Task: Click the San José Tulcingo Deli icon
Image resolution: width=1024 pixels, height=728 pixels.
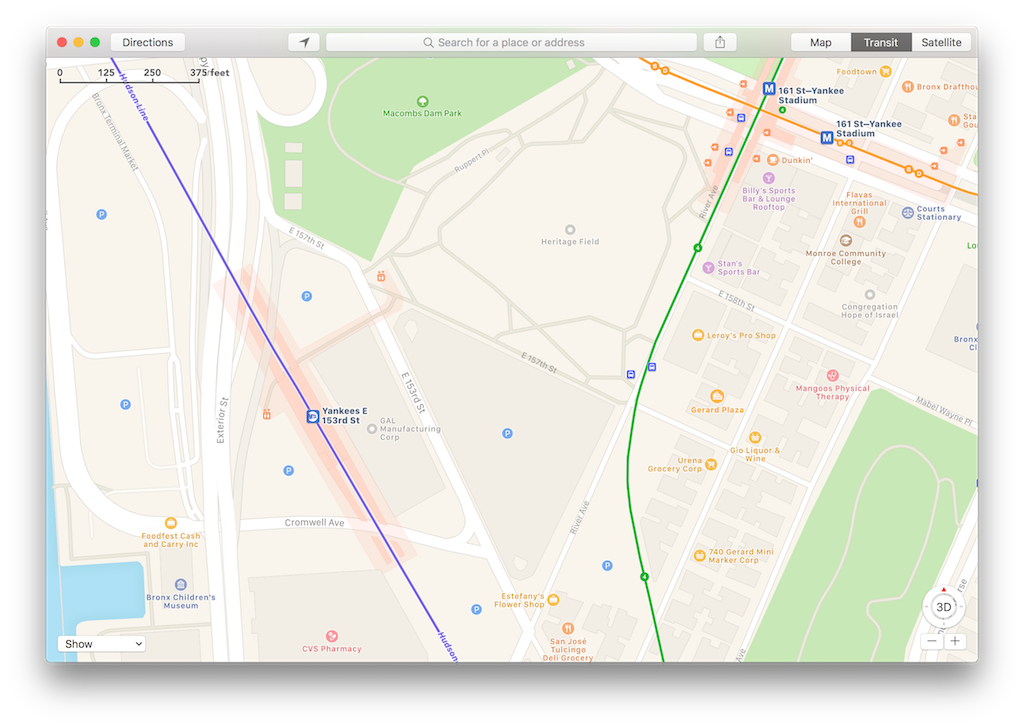Action: point(568,629)
